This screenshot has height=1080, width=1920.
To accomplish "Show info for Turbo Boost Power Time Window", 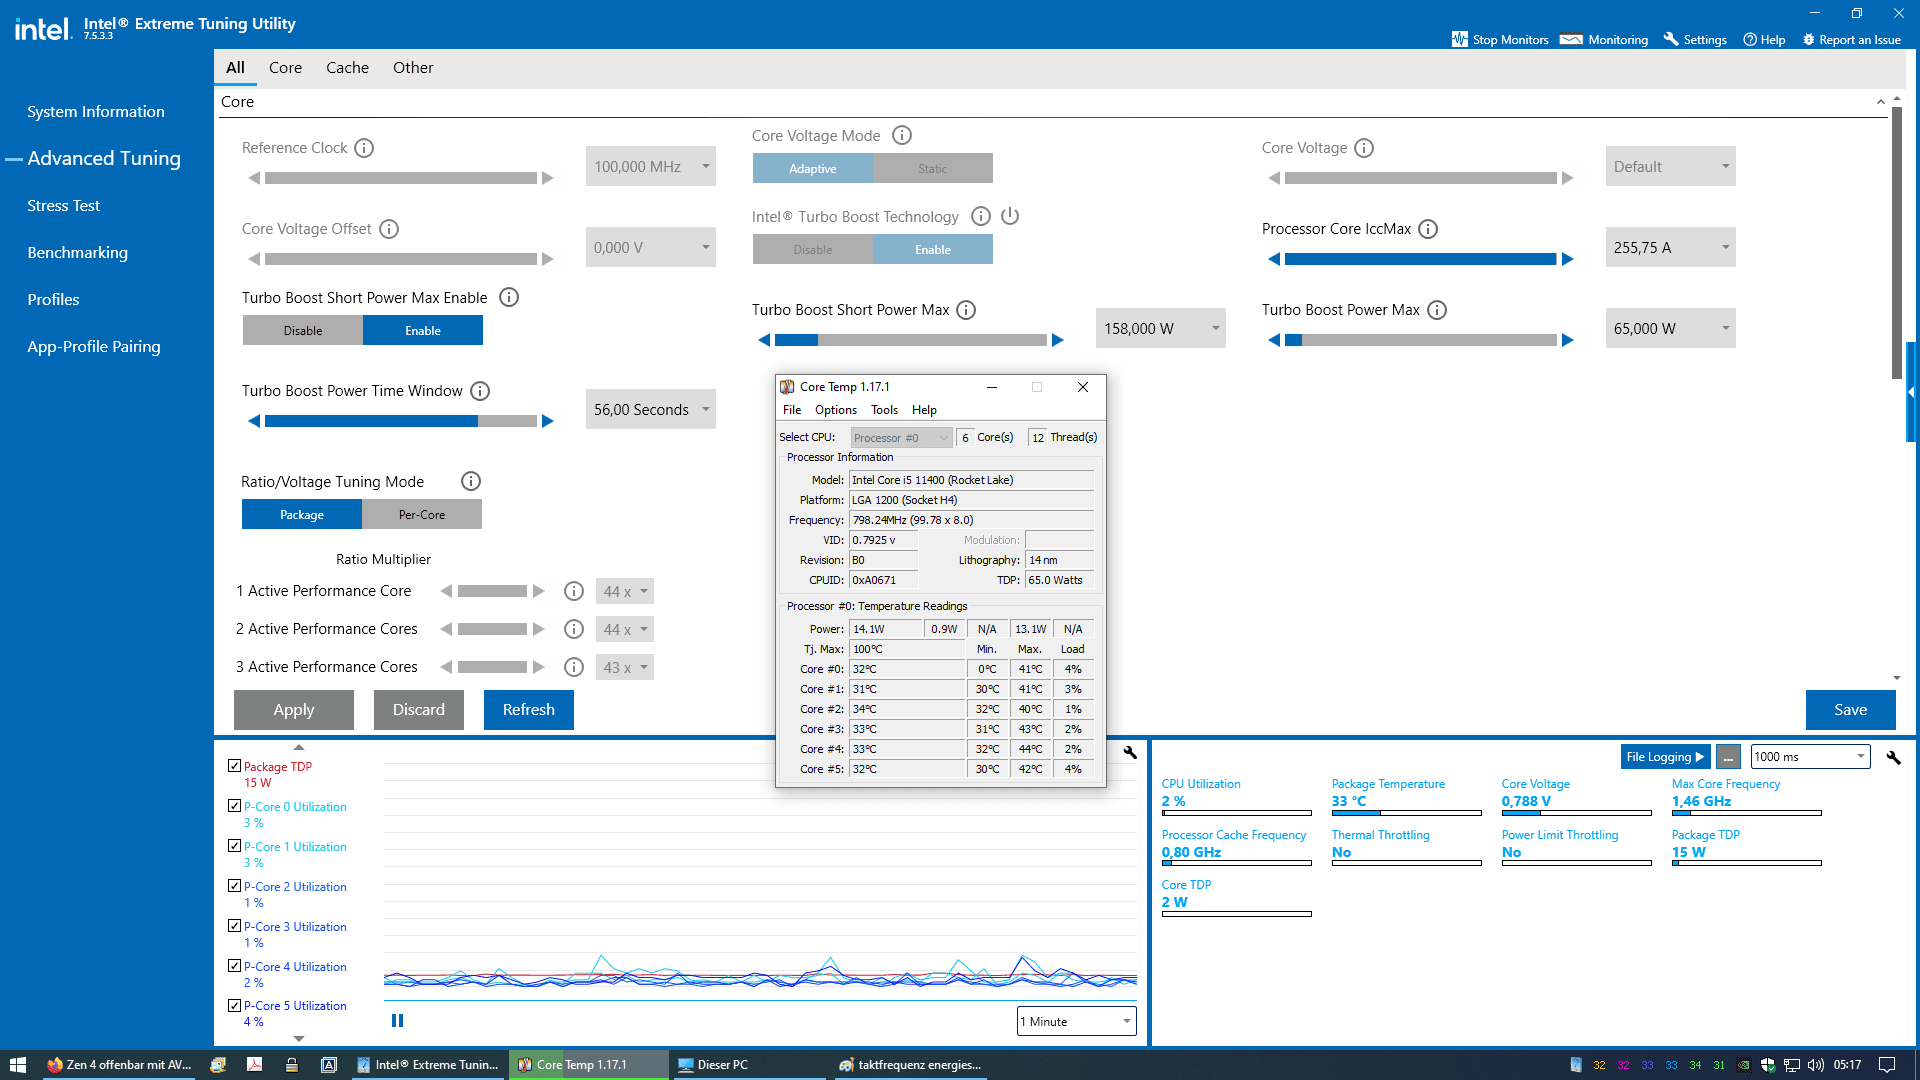I will click(x=480, y=391).
